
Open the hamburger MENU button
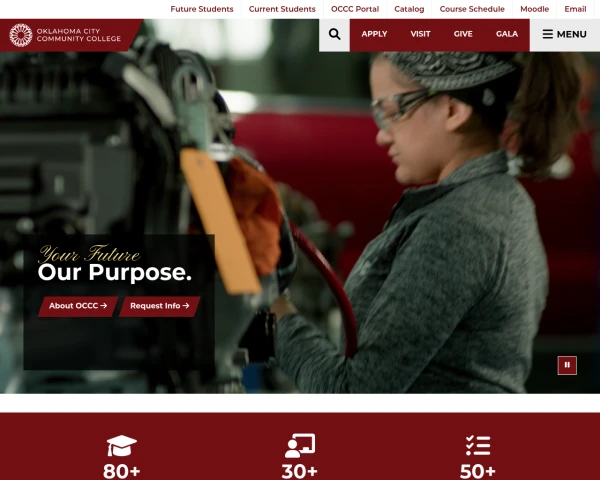pos(565,34)
